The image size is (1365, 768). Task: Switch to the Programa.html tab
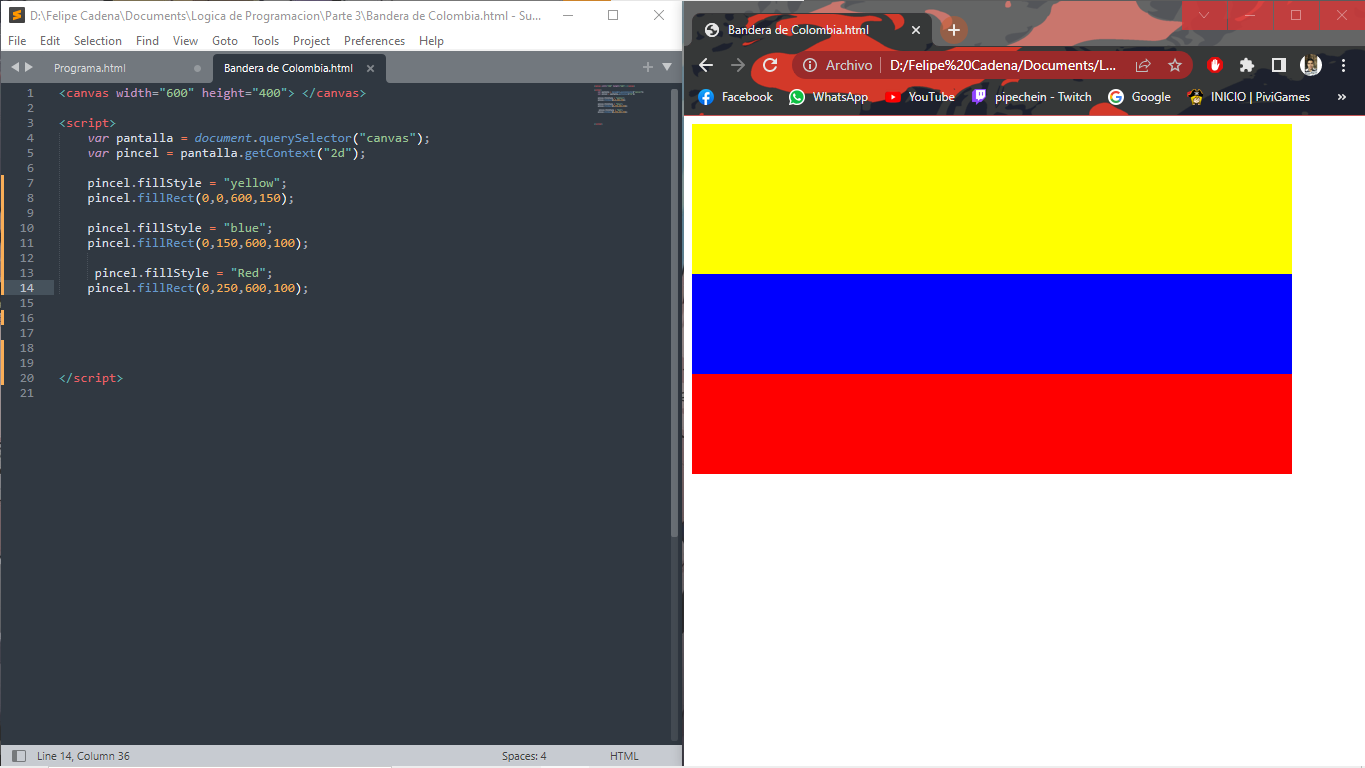pos(90,68)
